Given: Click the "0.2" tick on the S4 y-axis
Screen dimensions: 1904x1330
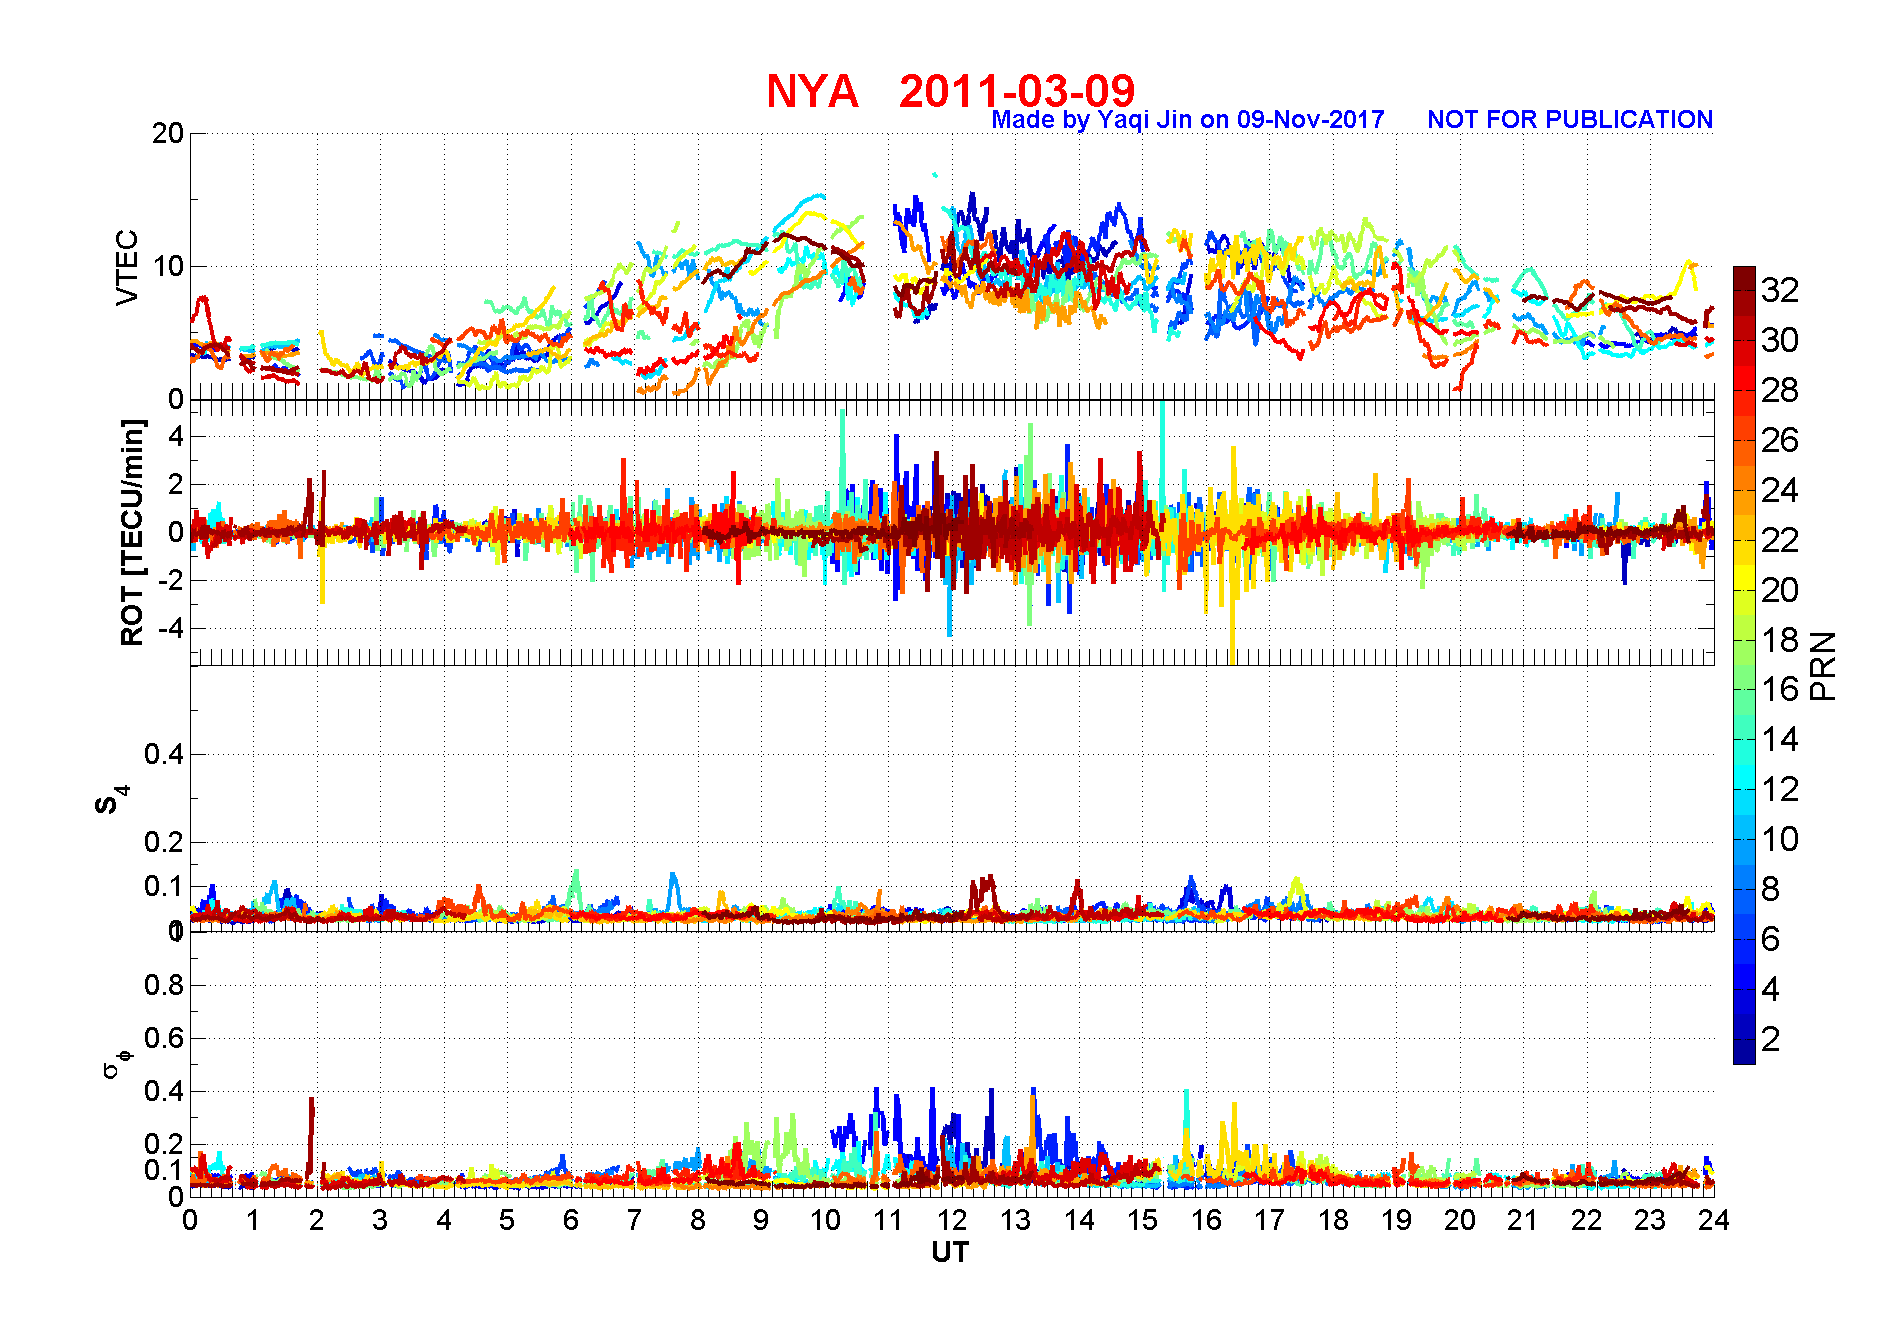Looking at the screenshot, I should click(164, 842).
